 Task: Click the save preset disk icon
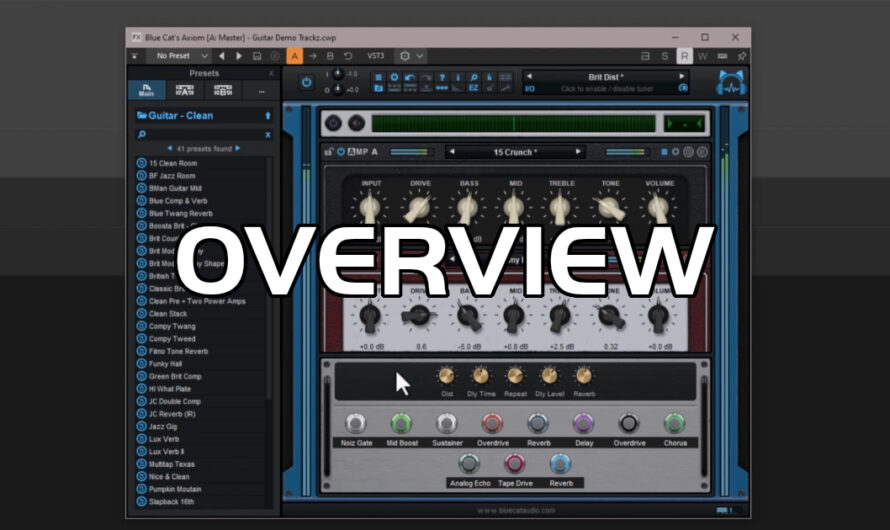(257, 56)
